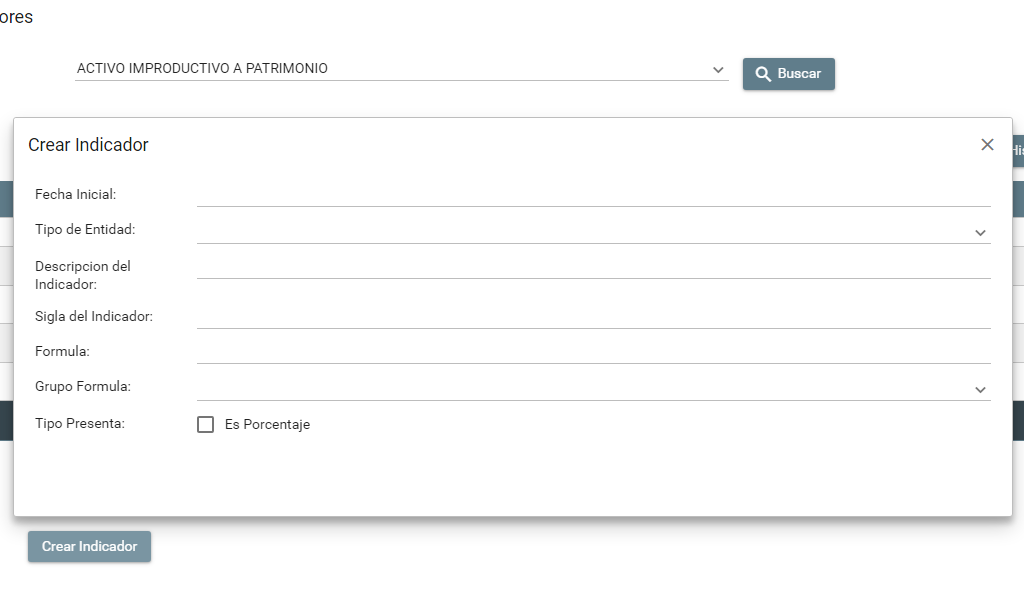Click the Tipo de Entidad select field
This screenshot has width=1024, height=592.
tap(580, 231)
